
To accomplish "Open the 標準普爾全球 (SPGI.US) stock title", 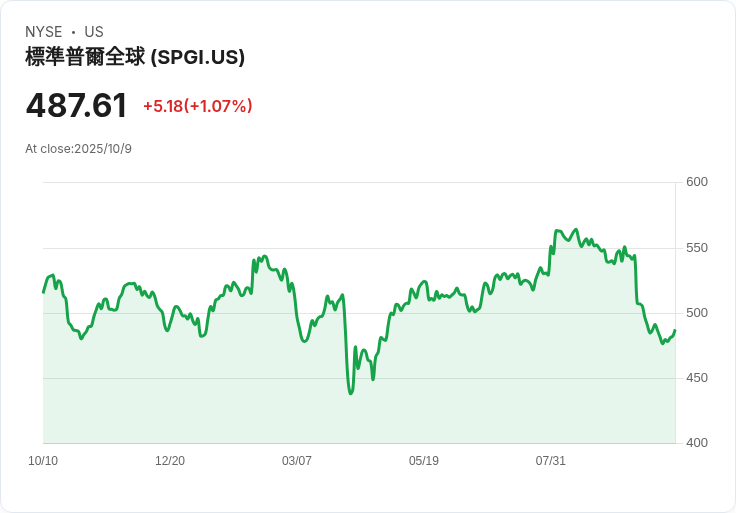I will click(x=135, y=58).
